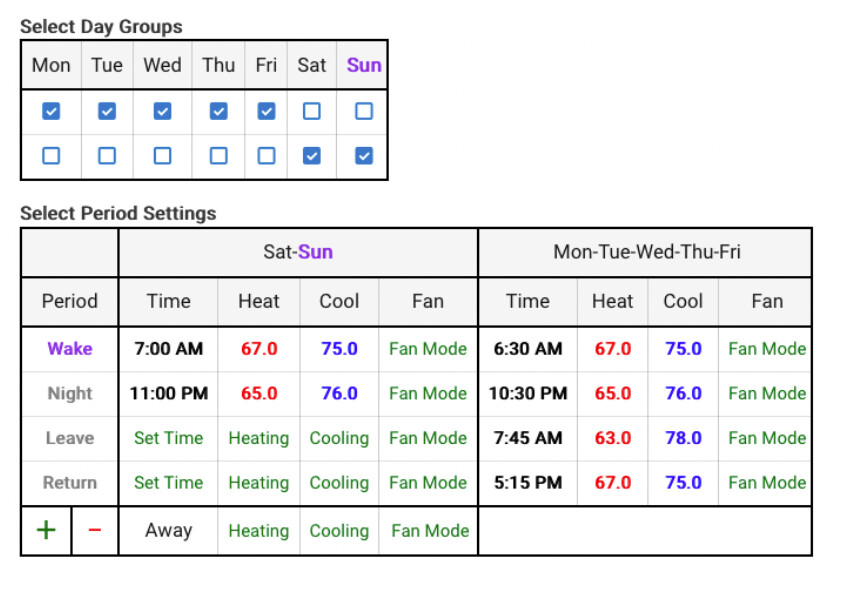Open Fan Mode for Sat-Sun Night period

pyautogui.click(x=428, y=393)
